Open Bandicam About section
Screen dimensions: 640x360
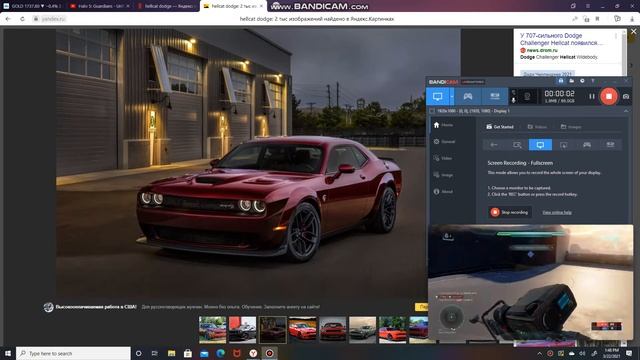(x=443, y=191)
